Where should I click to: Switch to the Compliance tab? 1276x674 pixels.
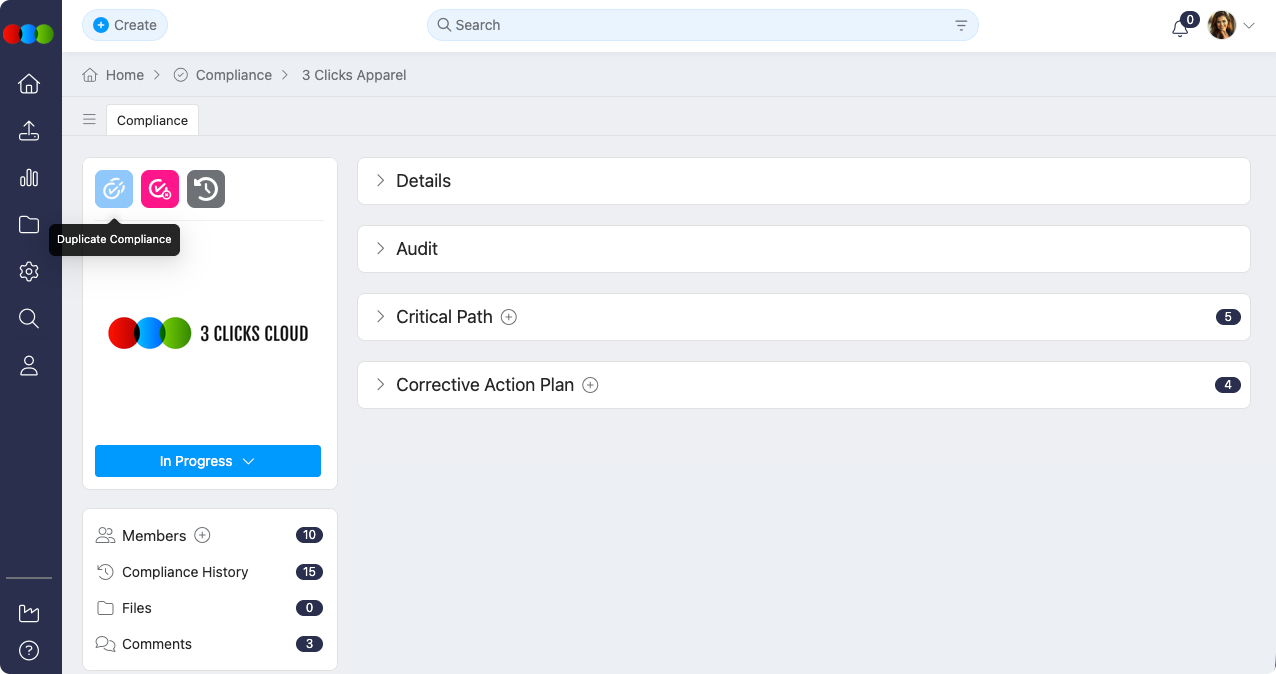pyautogui.click(x=152, y=119)
